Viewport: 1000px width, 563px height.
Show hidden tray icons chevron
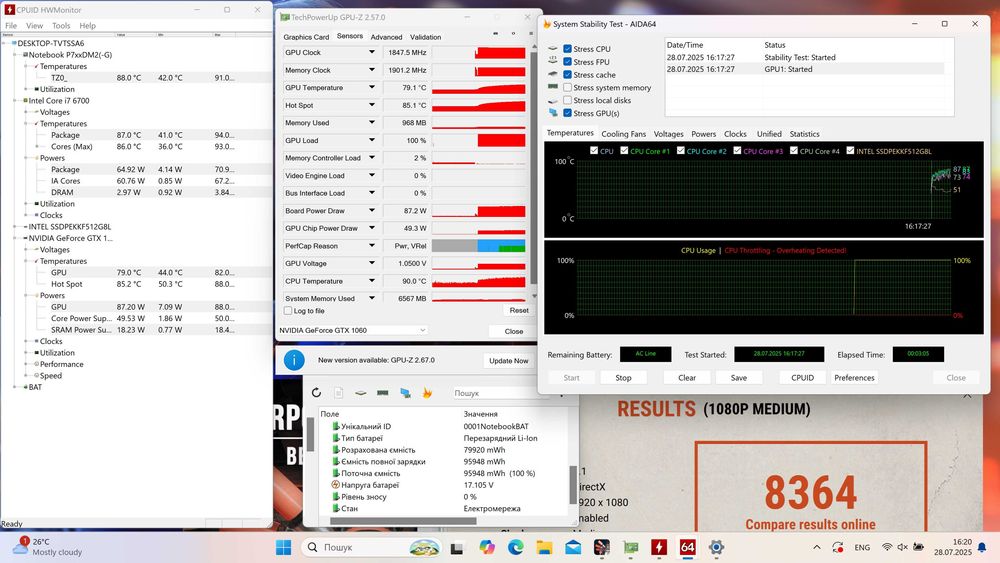point(817,547)
